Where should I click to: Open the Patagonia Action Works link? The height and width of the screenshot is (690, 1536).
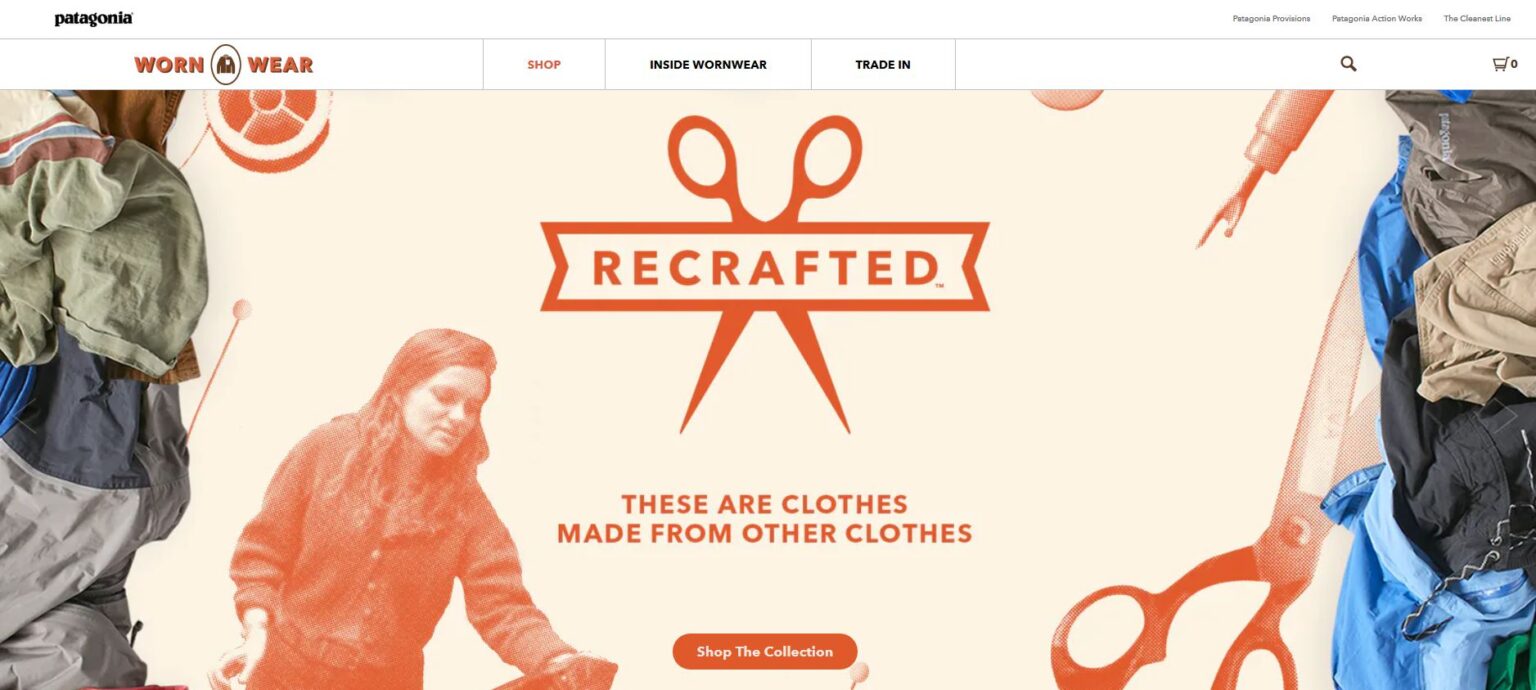pos(1377,19)
